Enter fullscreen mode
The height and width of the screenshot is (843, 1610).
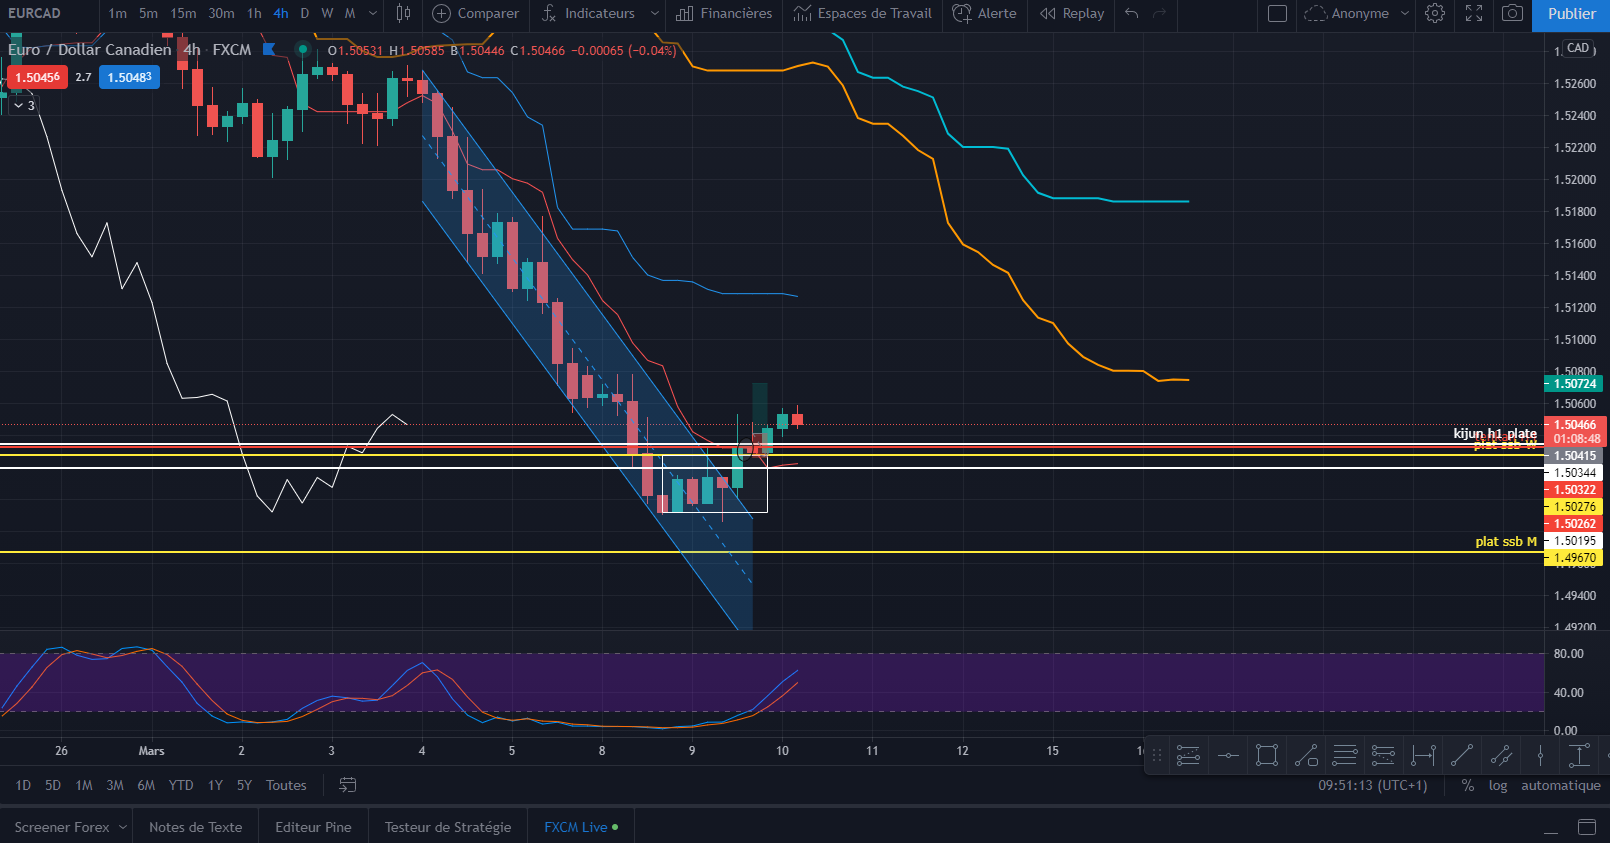(1474, 14)
